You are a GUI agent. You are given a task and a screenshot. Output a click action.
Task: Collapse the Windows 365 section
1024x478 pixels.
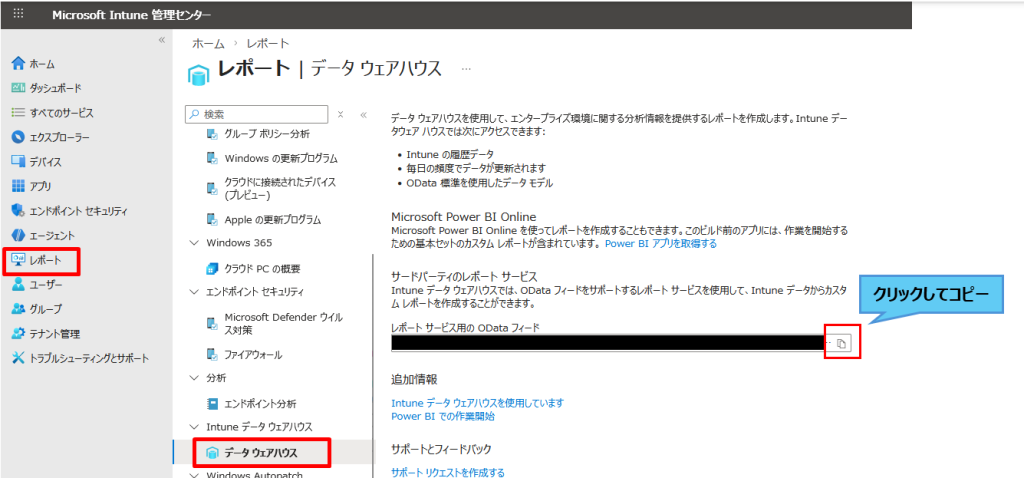click(x=194, y=243)
